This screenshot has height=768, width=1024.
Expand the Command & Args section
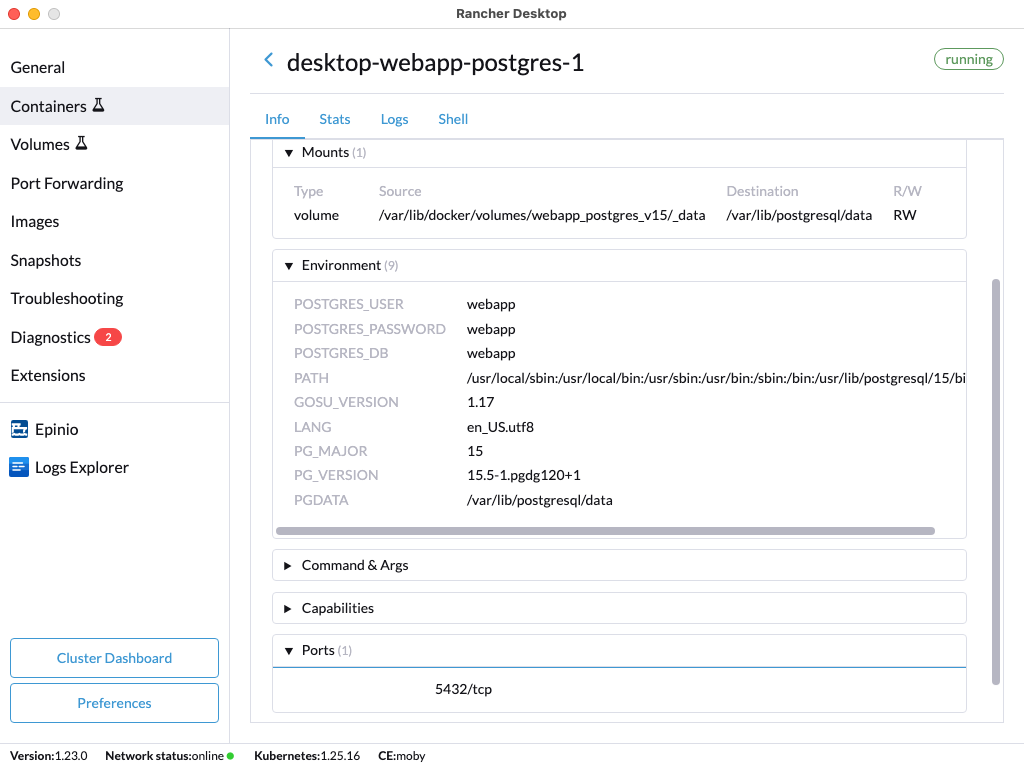pyautogui.click(x=287, y=566)
